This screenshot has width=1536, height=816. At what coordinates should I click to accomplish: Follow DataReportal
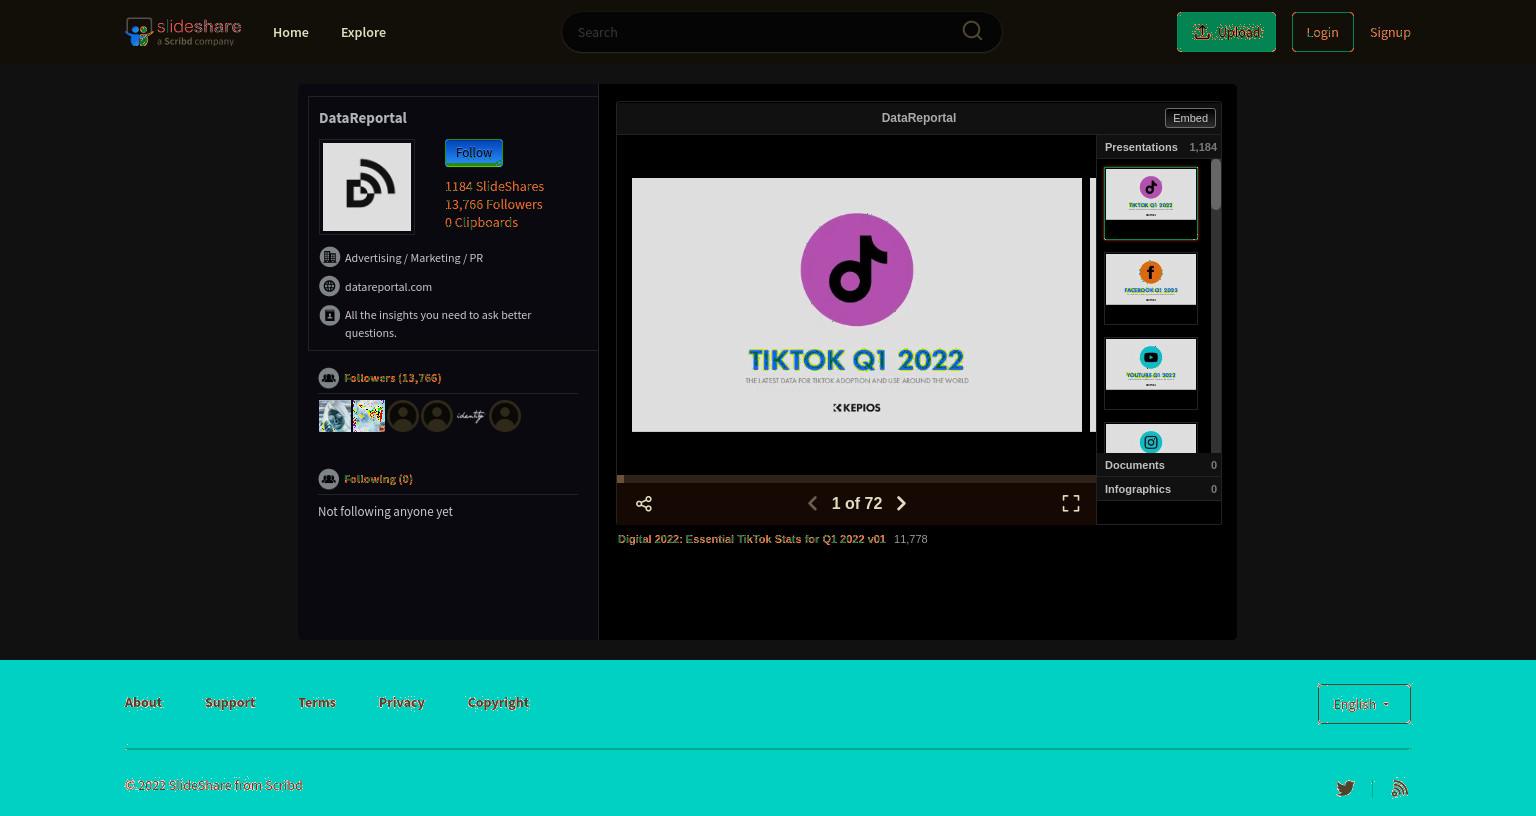coord(474,153)
